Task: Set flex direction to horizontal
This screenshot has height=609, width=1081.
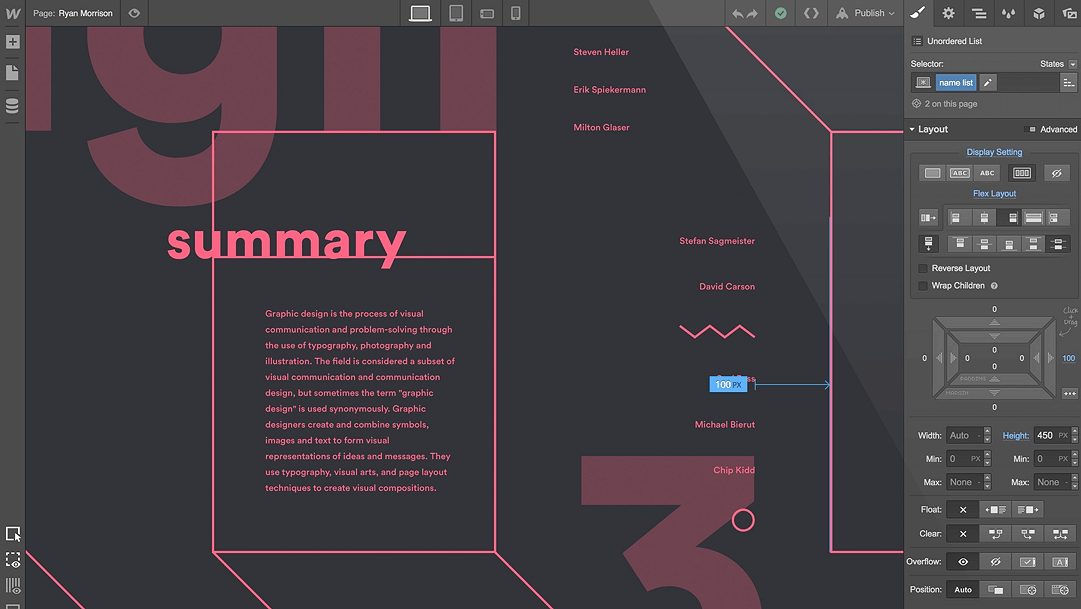Action: 928,218
